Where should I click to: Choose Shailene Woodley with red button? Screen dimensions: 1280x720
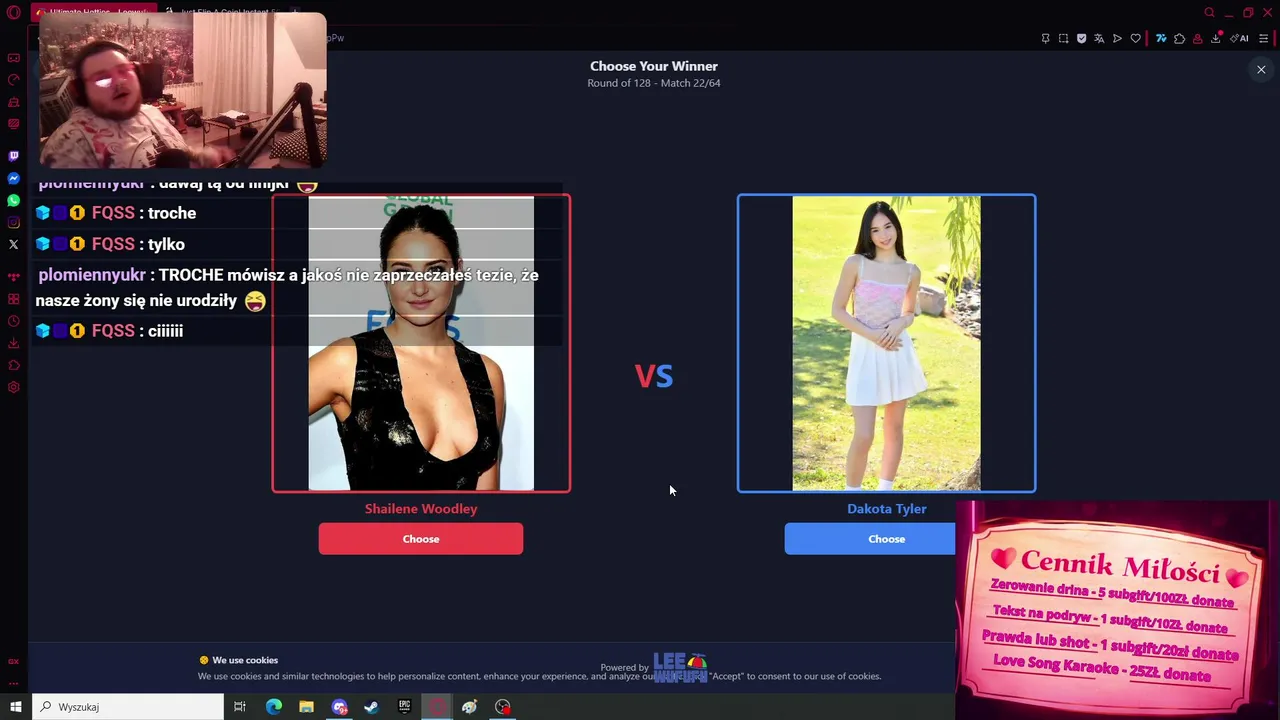[421, 539]
